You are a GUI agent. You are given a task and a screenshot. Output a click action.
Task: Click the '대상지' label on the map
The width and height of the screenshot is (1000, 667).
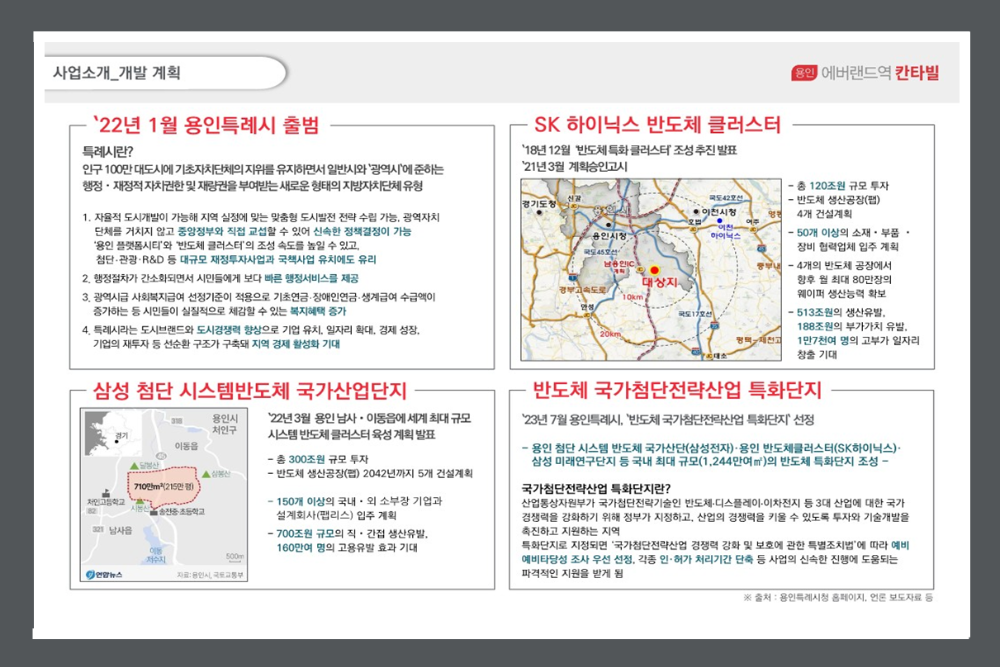pyautogui.click(x=659, y=282)
